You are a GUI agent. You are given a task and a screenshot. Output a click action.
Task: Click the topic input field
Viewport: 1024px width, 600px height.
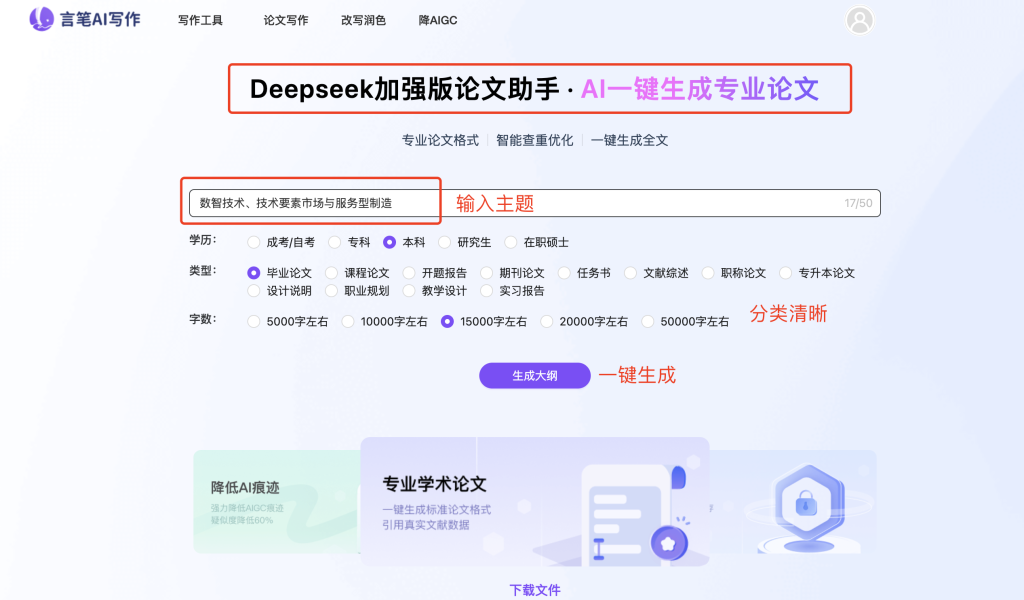[534, 203]
